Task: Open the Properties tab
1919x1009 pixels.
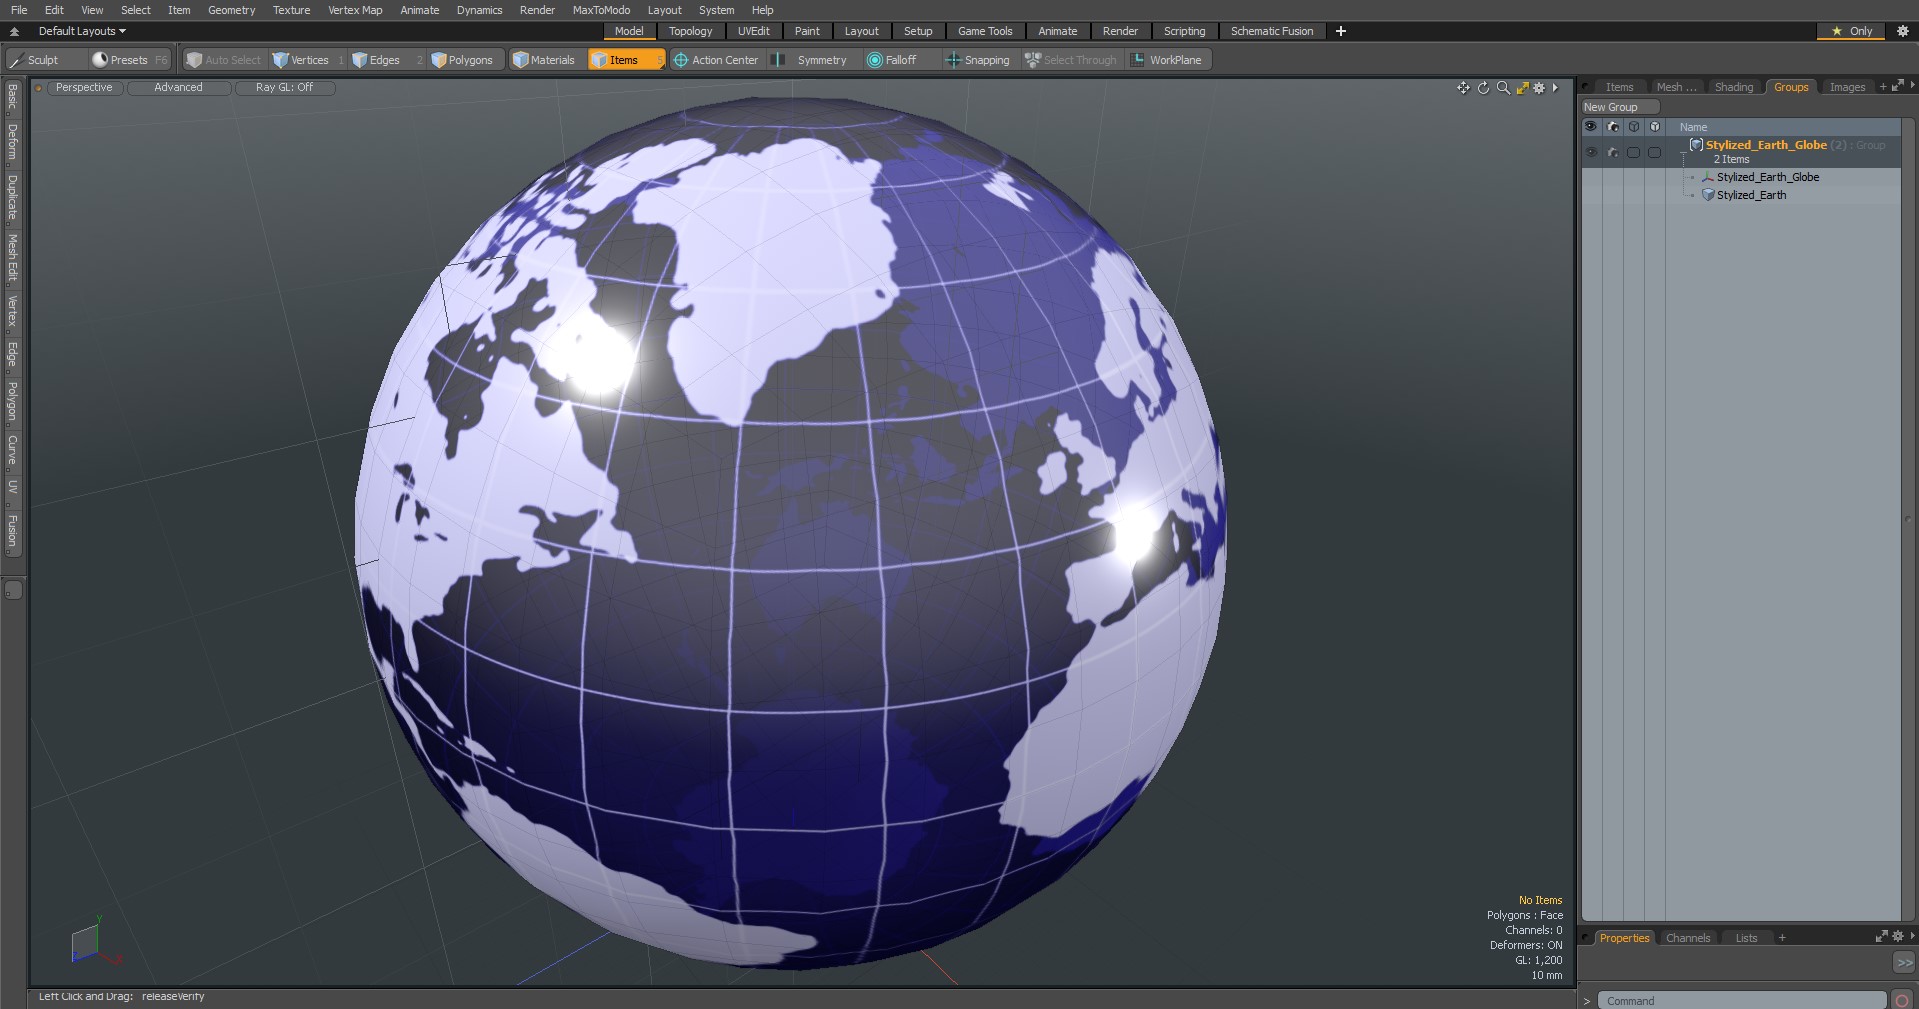Action: click(1624, 938)
